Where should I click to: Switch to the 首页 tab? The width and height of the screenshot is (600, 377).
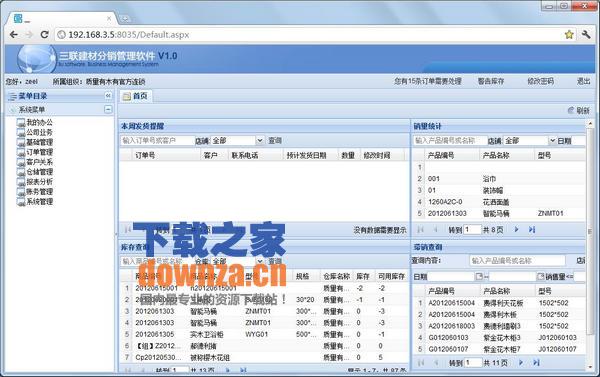[x=135, y=96]
